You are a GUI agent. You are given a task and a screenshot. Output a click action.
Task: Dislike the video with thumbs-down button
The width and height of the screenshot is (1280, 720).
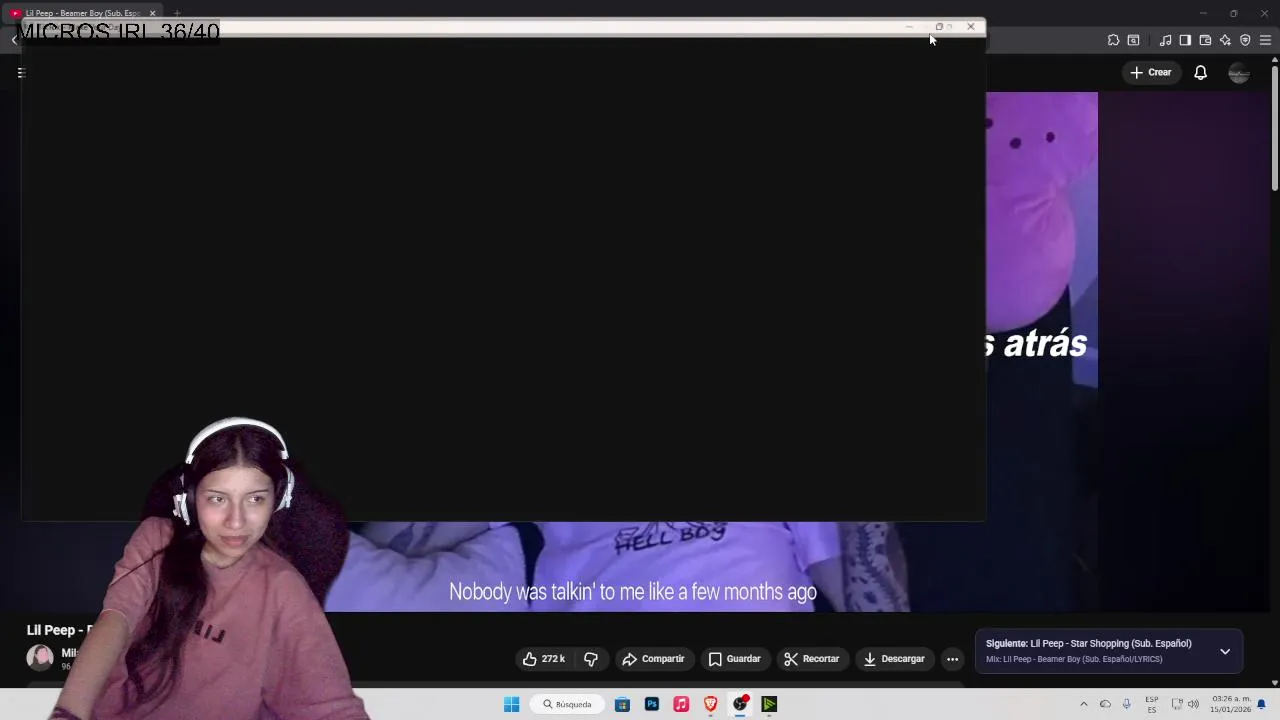pyautogui.click(x=591, y=659)
